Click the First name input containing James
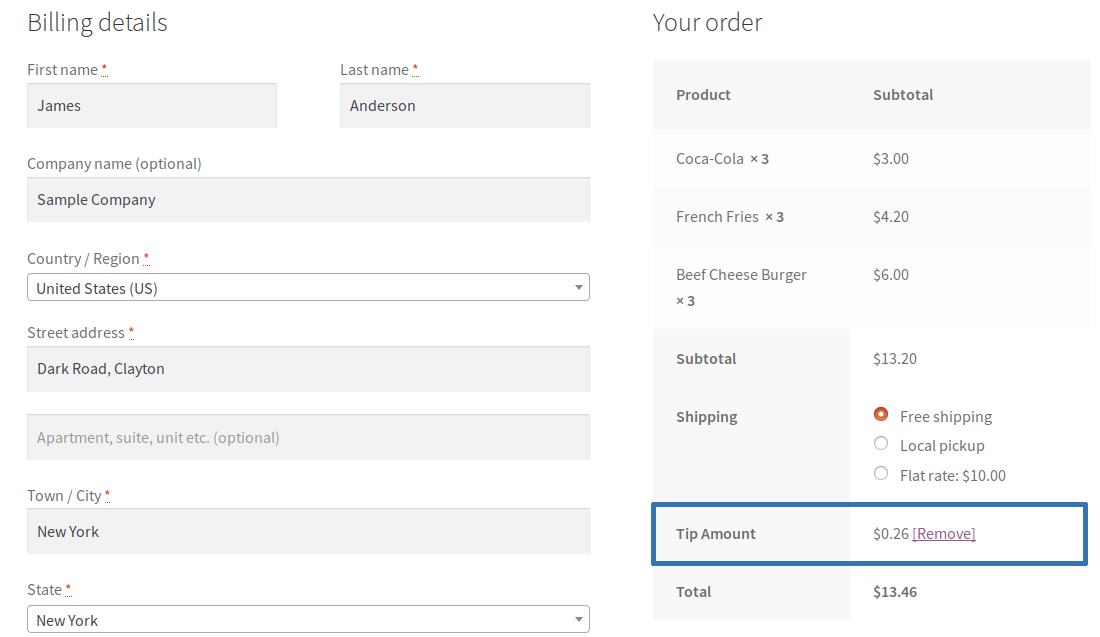The height and width of the screenshot is (637, 1100). pyautogui.click(x=151, y=105)
